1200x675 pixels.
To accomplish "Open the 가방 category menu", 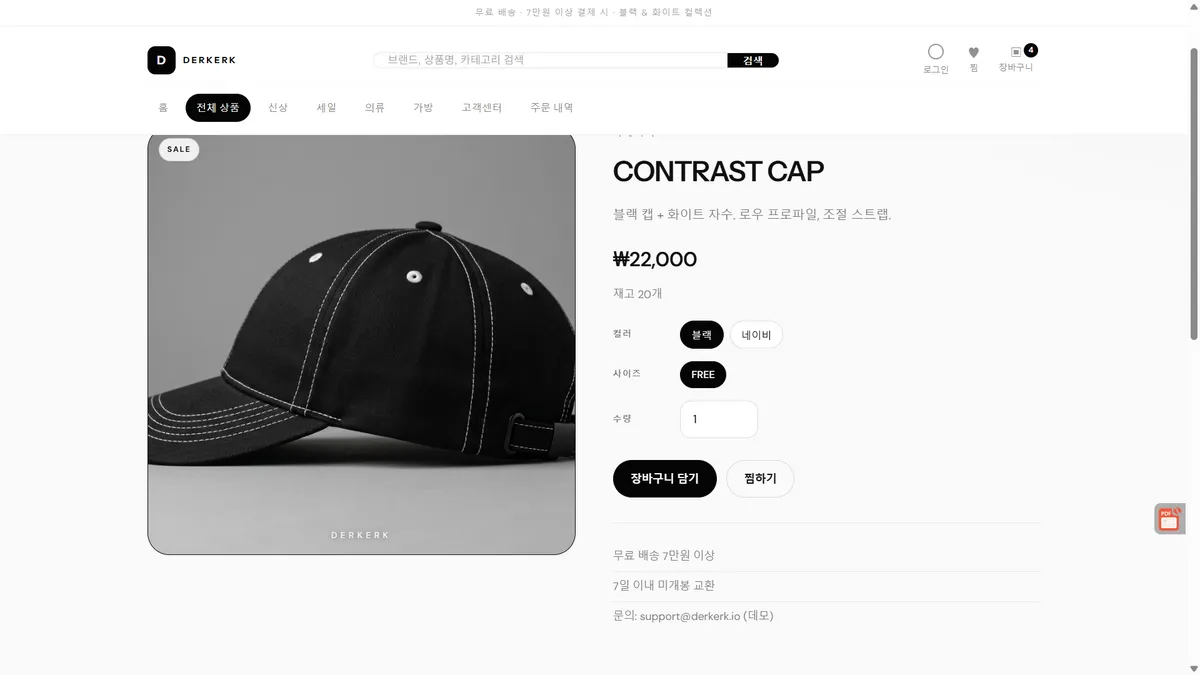I will (423, 107).
